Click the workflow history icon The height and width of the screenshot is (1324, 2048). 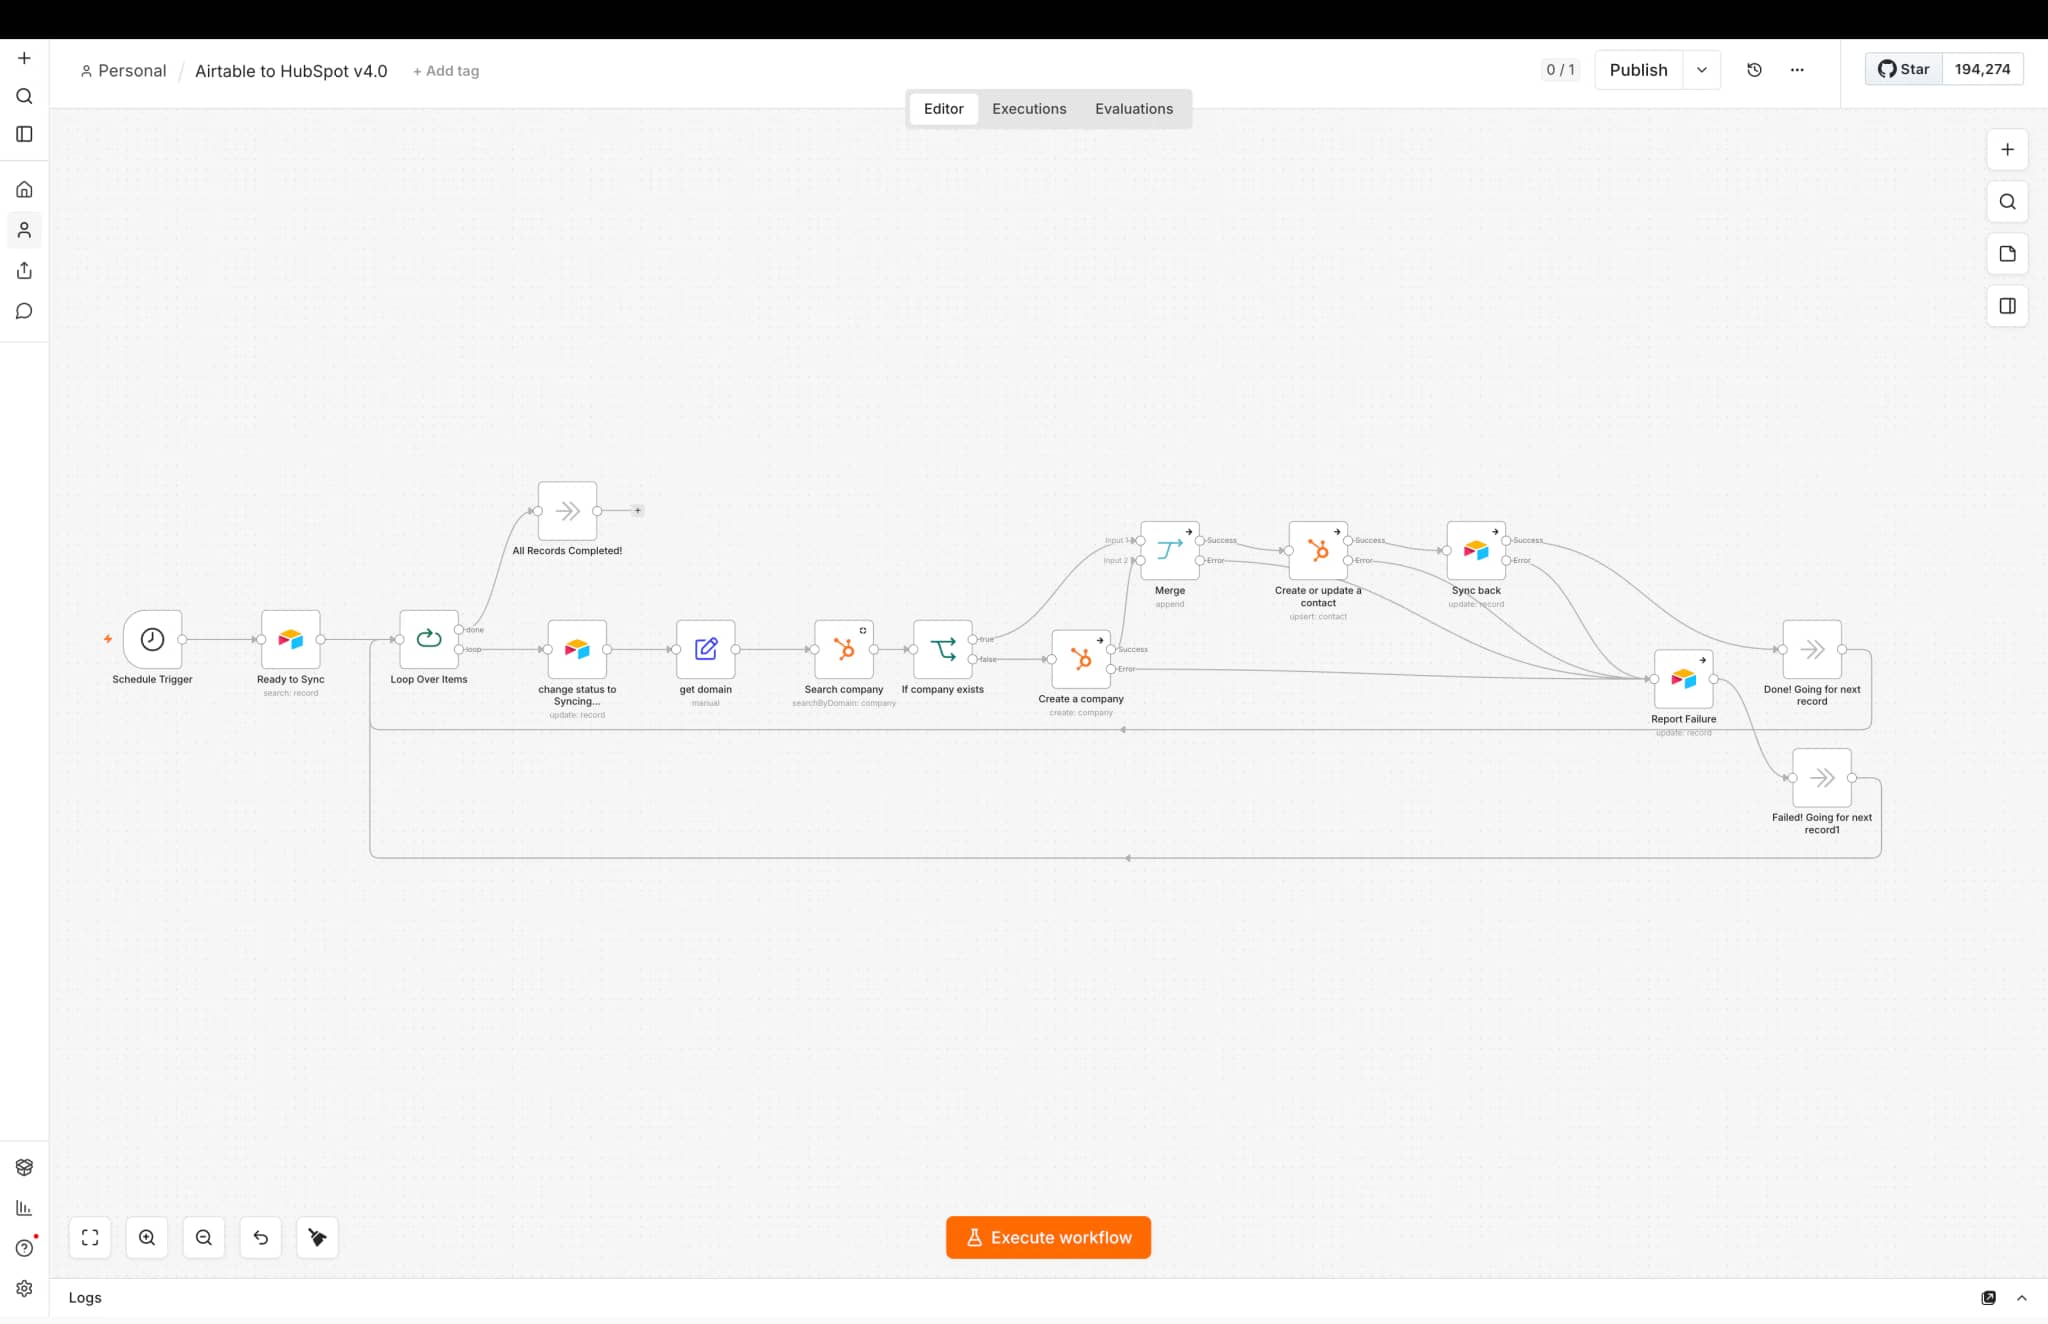[x=1754, y=70]
